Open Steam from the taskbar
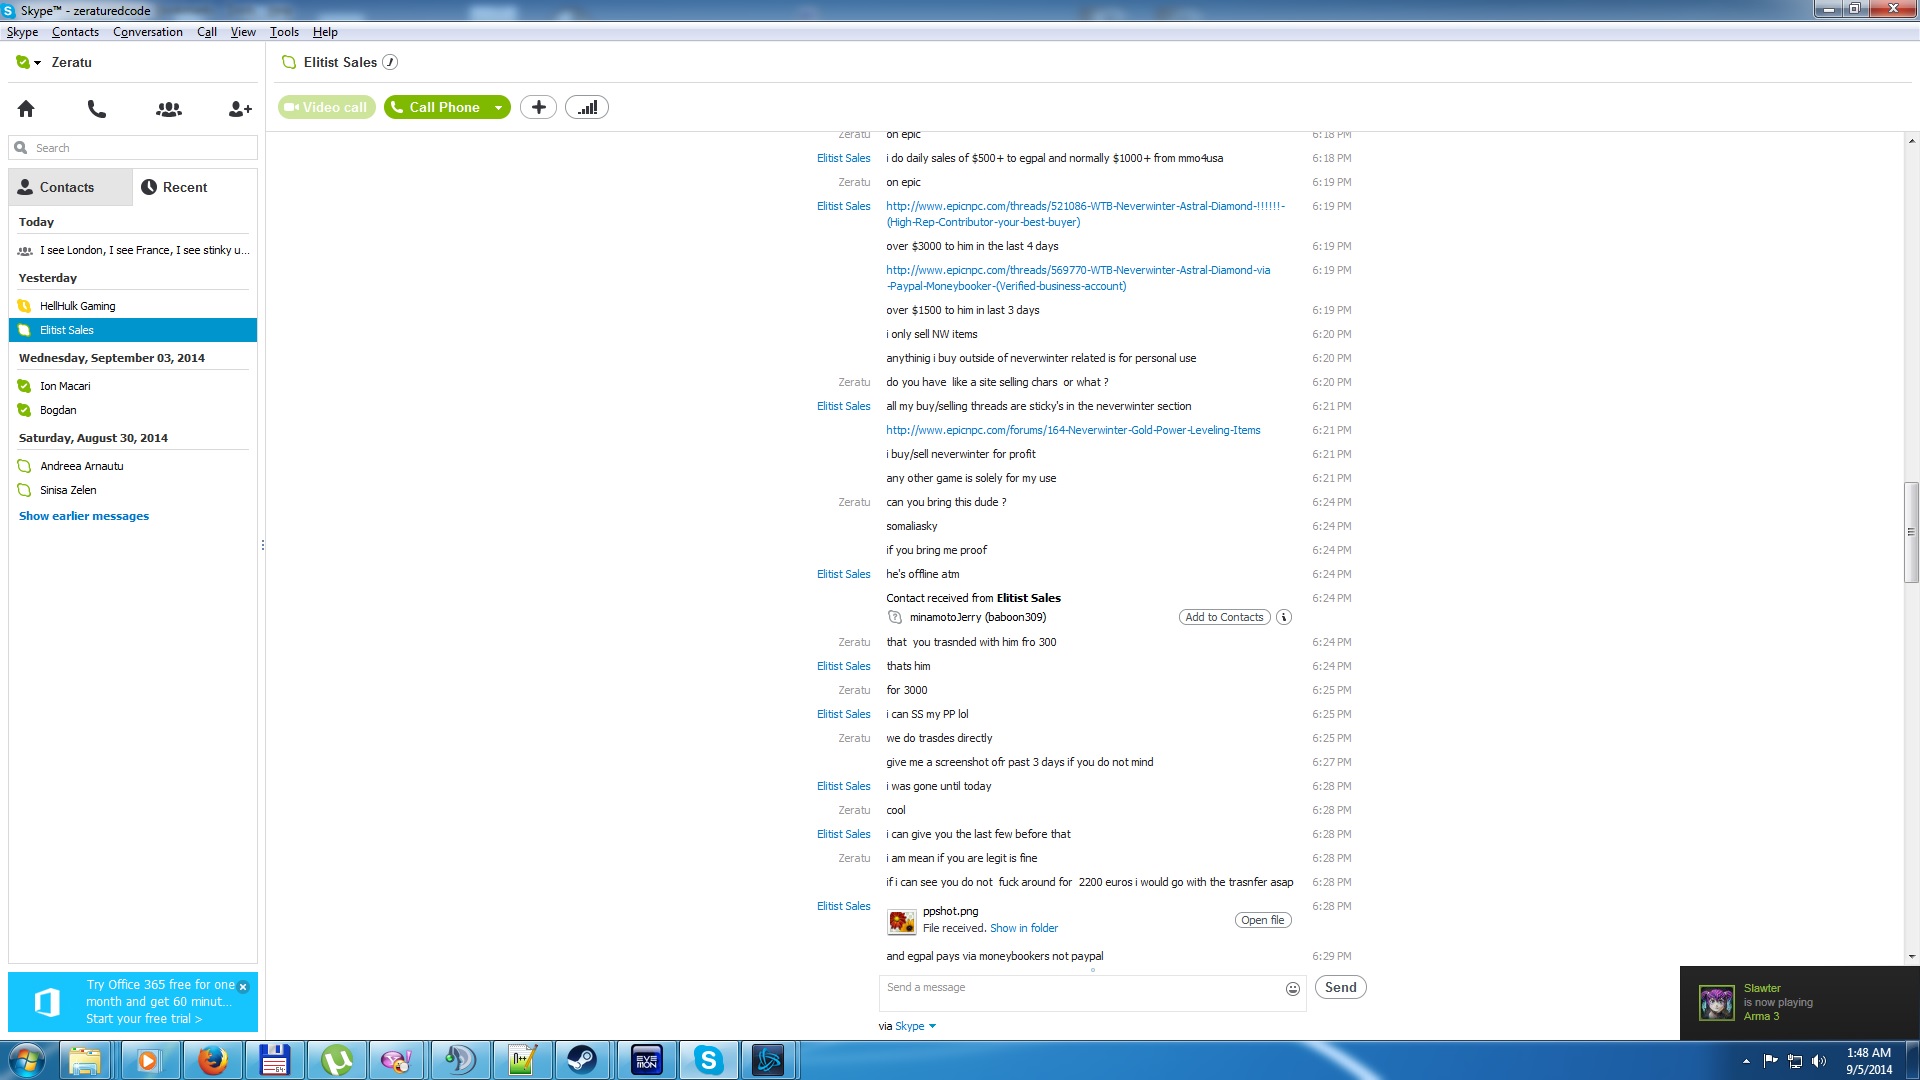The height and width of the screenshot is (1080, 1920). point(582,1060)
